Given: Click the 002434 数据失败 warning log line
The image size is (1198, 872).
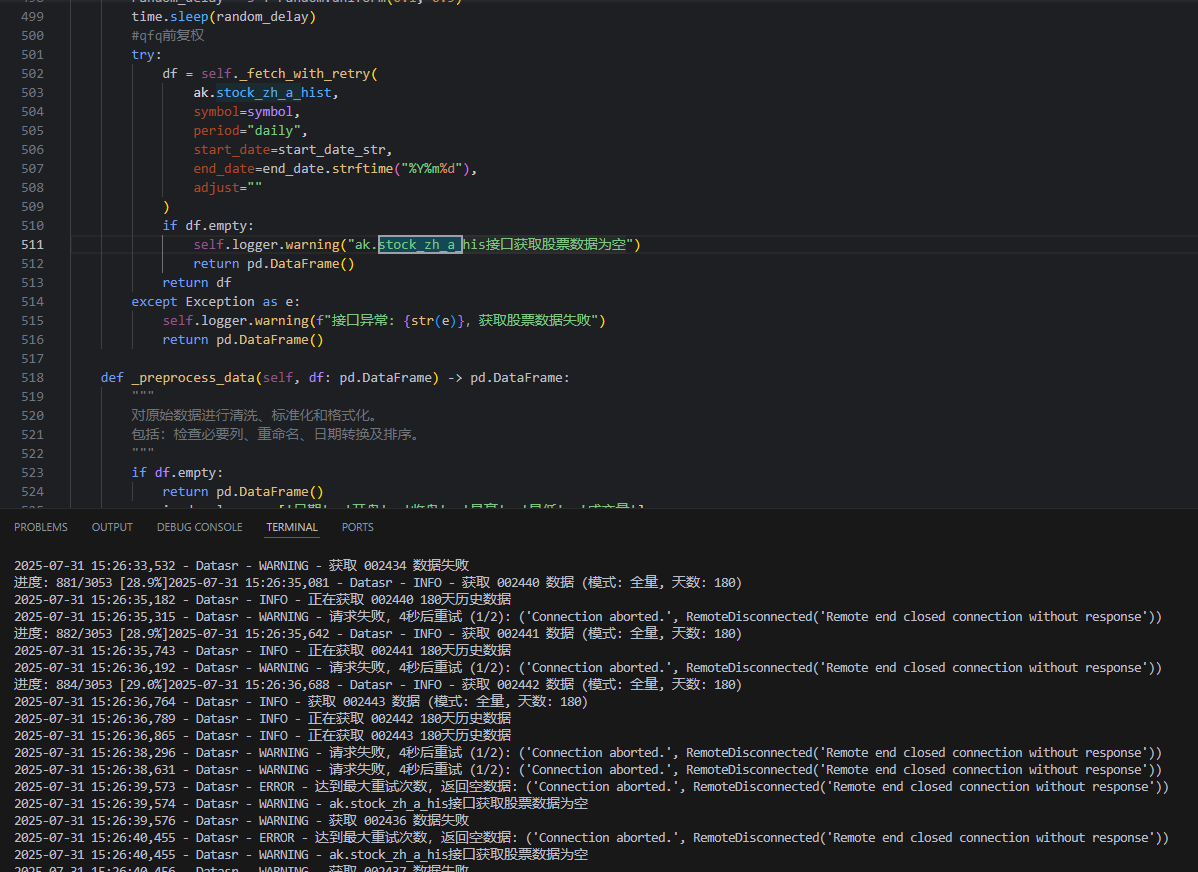Looking at the screenshot, I should pyautogui.click(x=241, y=566).
